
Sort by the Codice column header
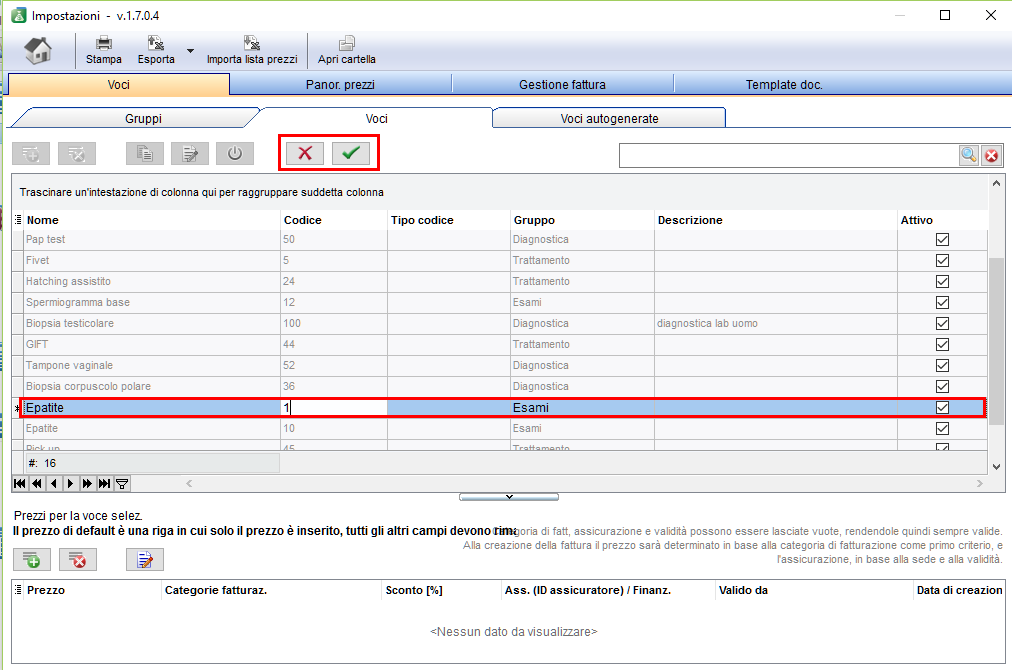(334, 220)
